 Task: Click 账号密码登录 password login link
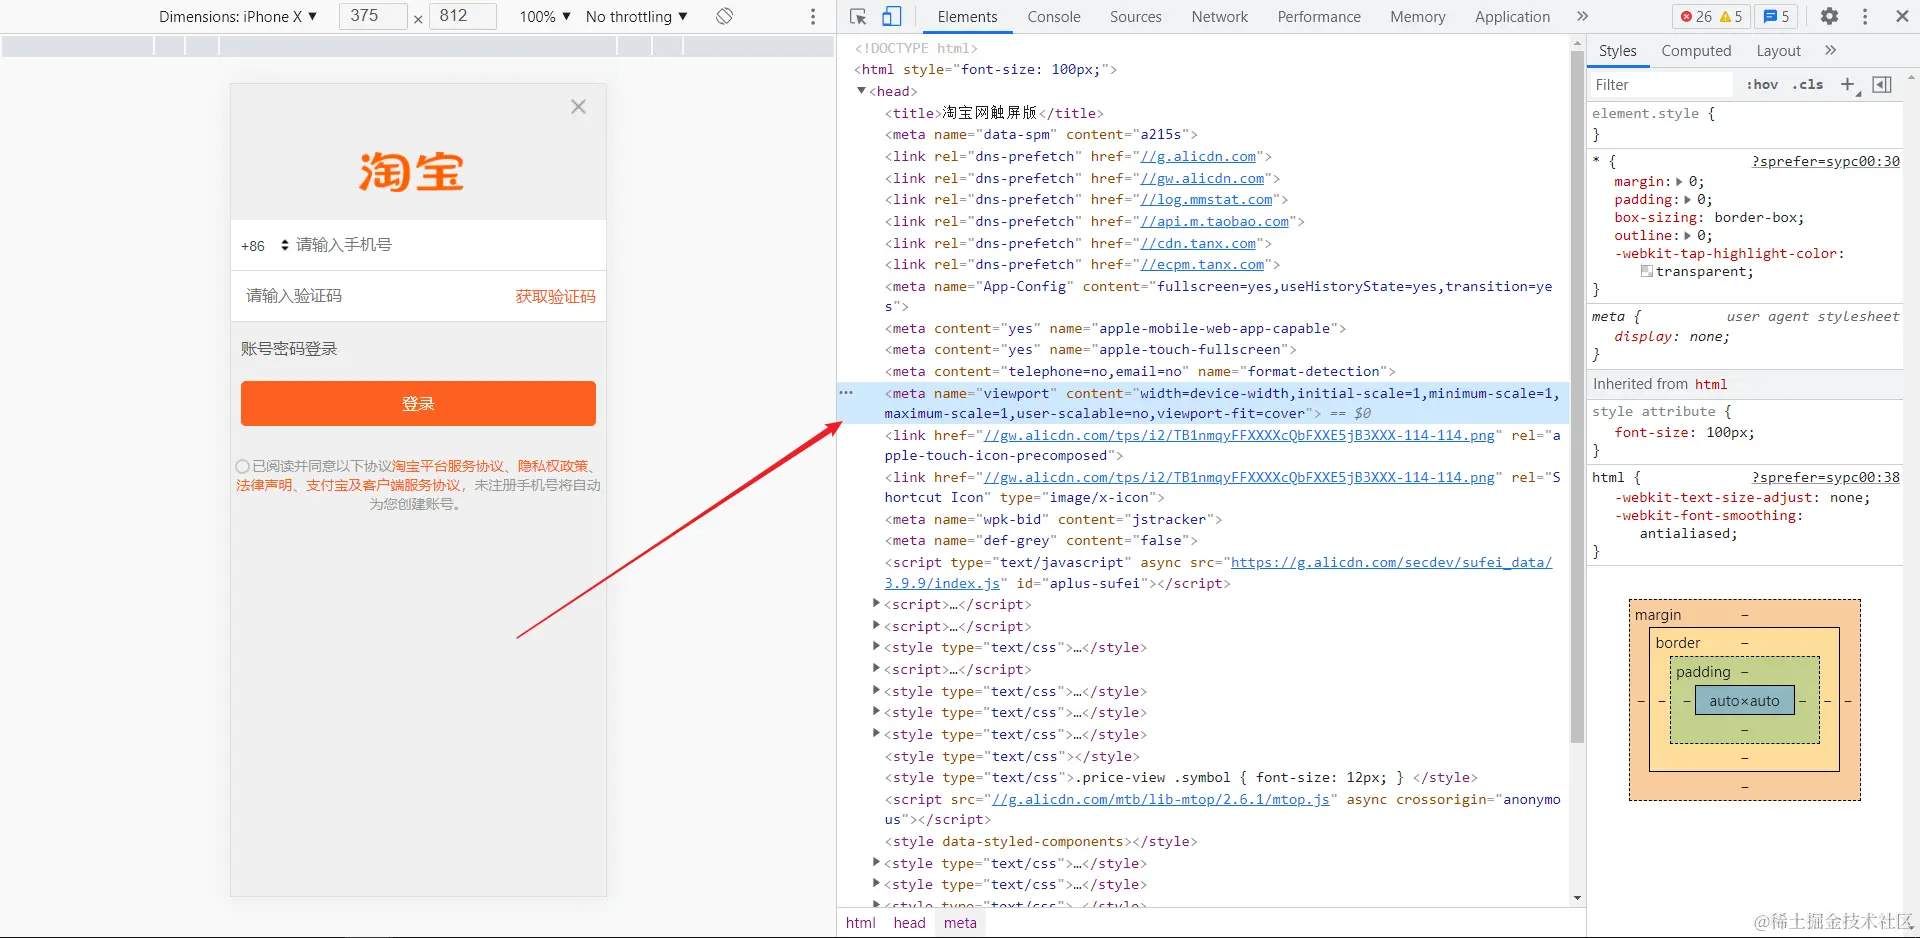tap(289, 348)
